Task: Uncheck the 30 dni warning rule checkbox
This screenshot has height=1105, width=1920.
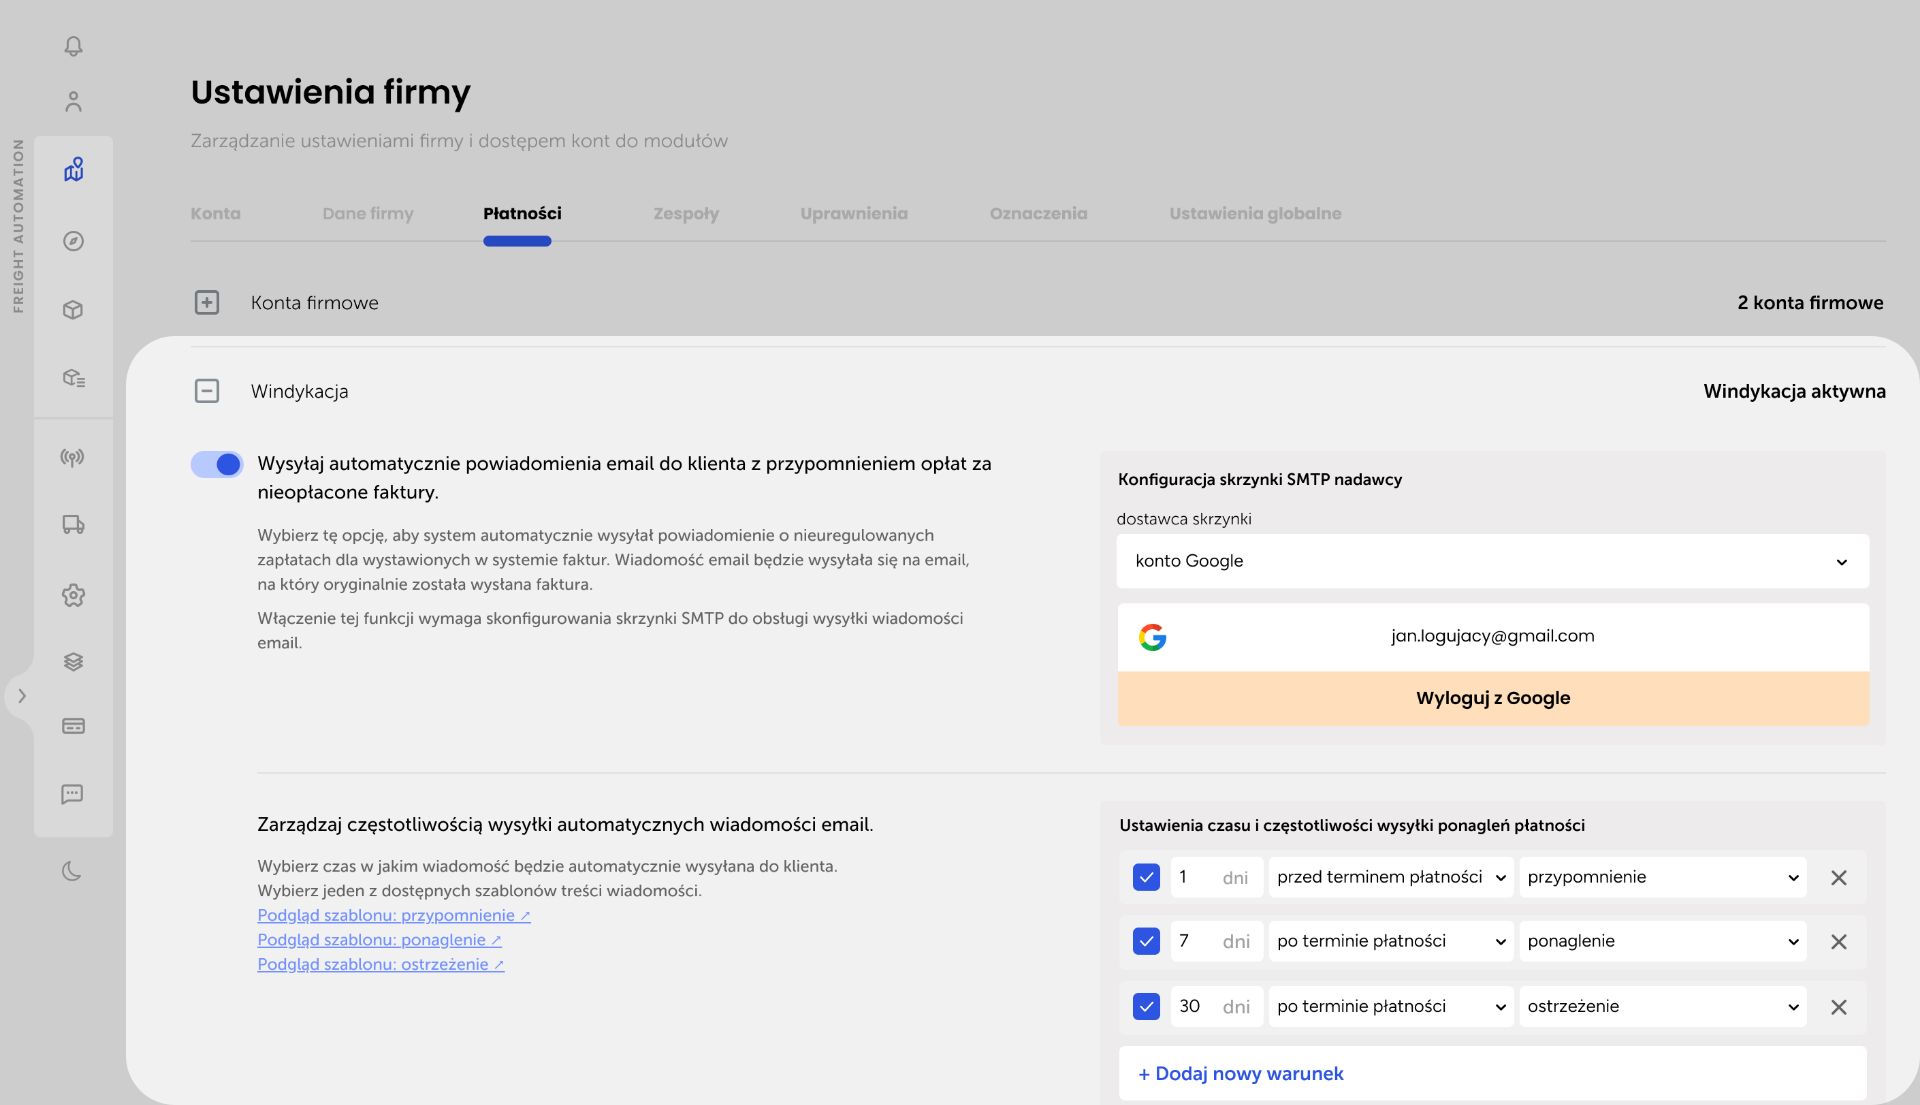Action: point(1146,1006)
